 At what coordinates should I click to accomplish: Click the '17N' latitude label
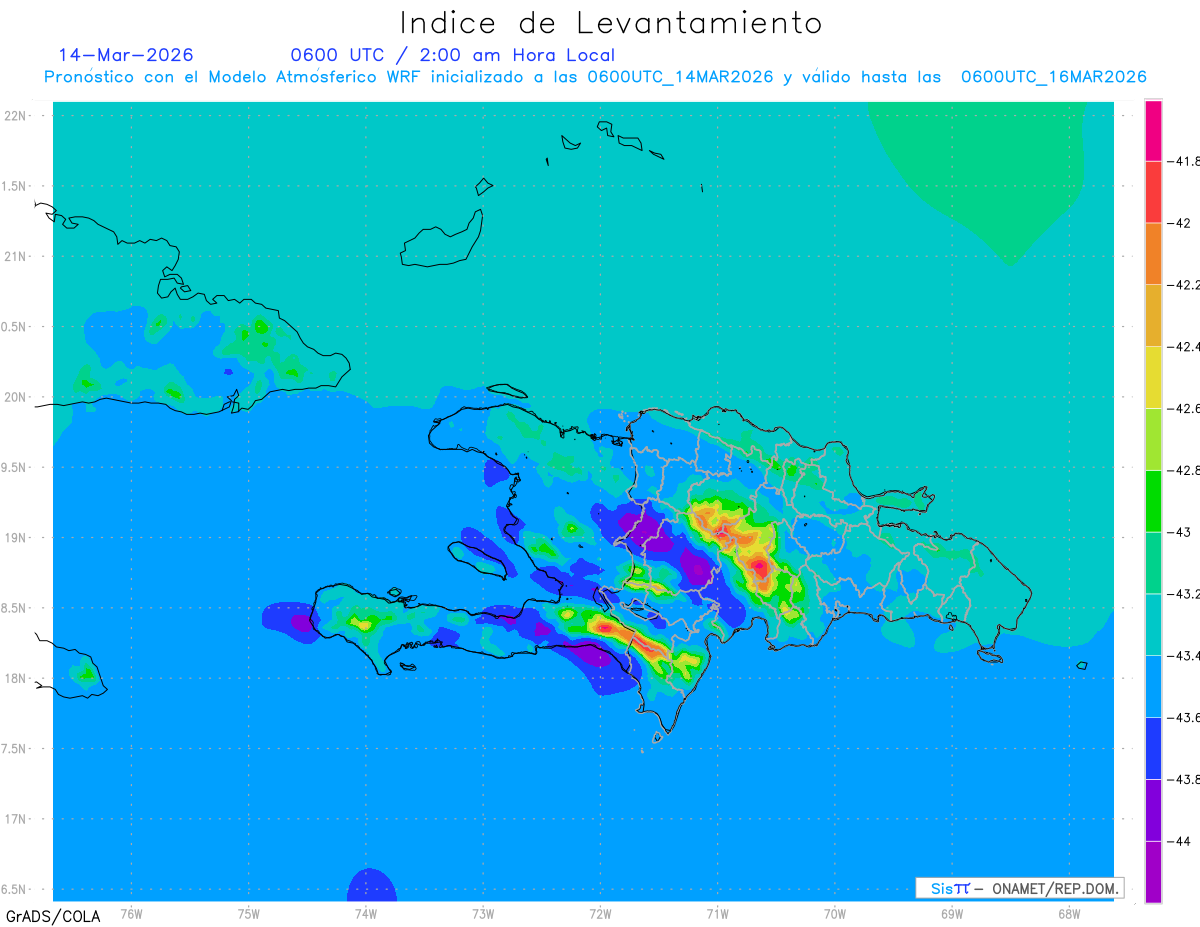[x=16, y=820]
